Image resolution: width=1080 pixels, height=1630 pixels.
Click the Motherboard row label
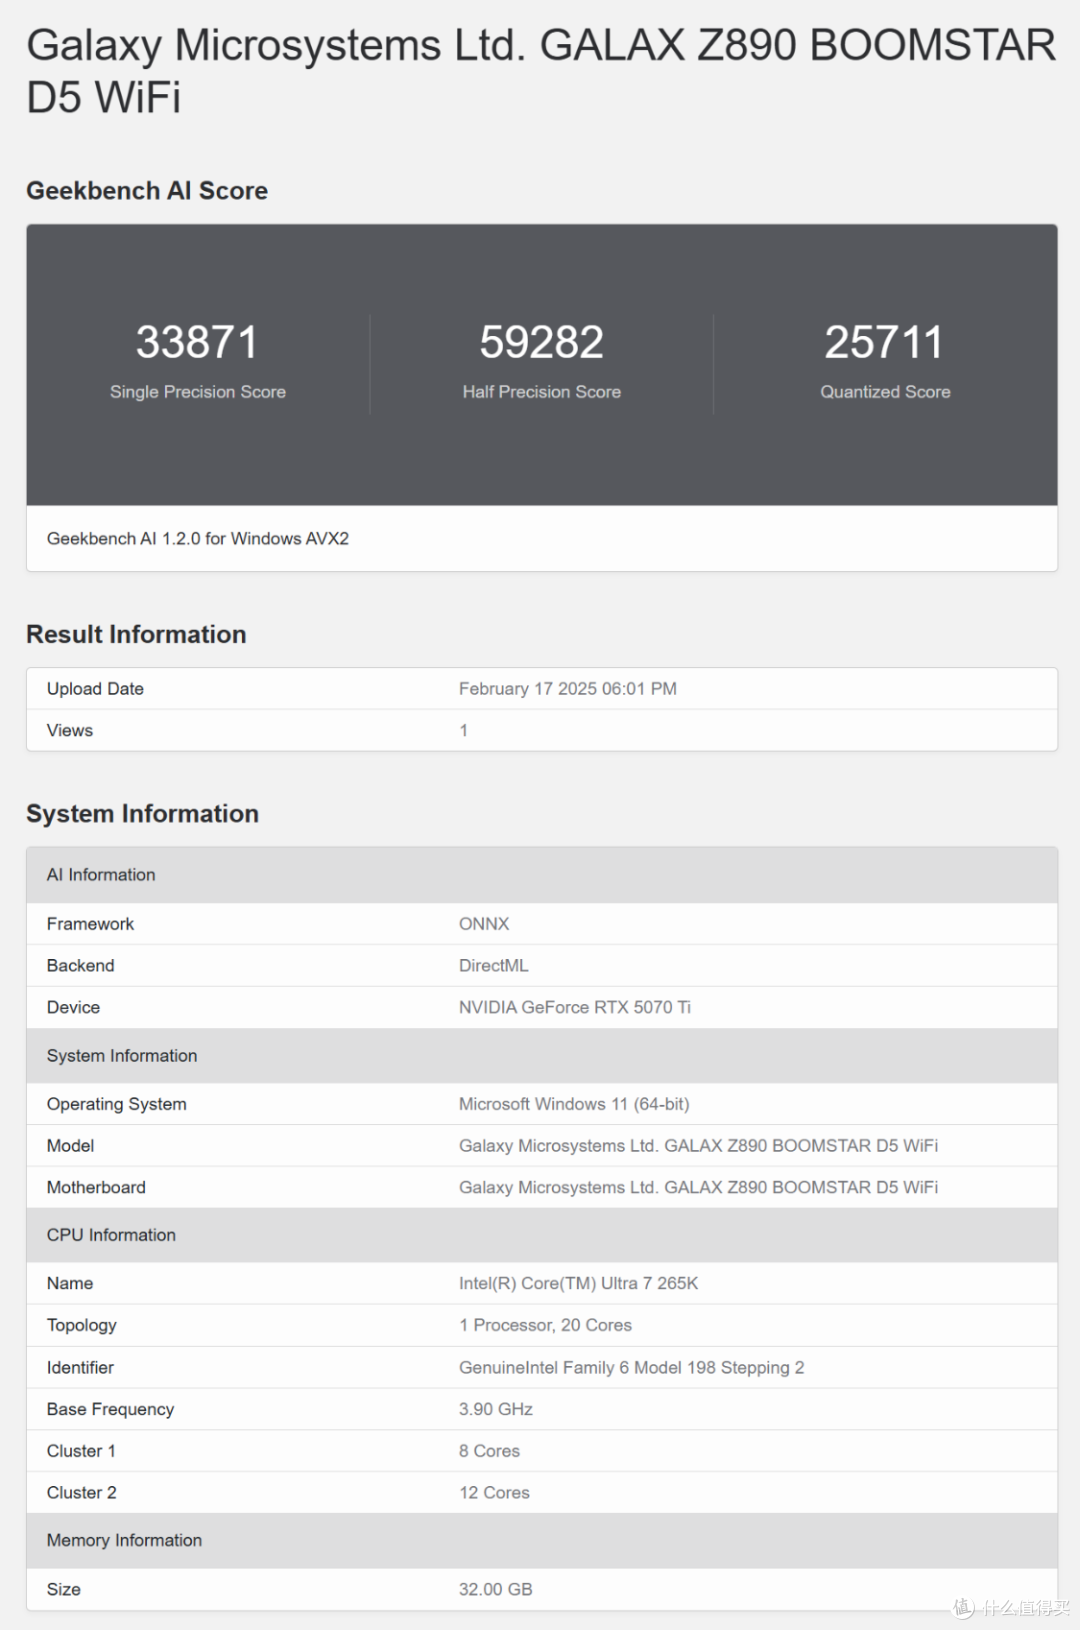click(96, 1188)
